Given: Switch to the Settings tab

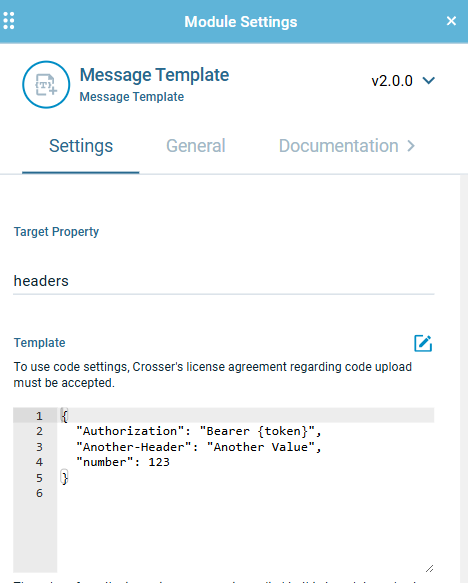Looking at the screenshot, I should 81,146.
